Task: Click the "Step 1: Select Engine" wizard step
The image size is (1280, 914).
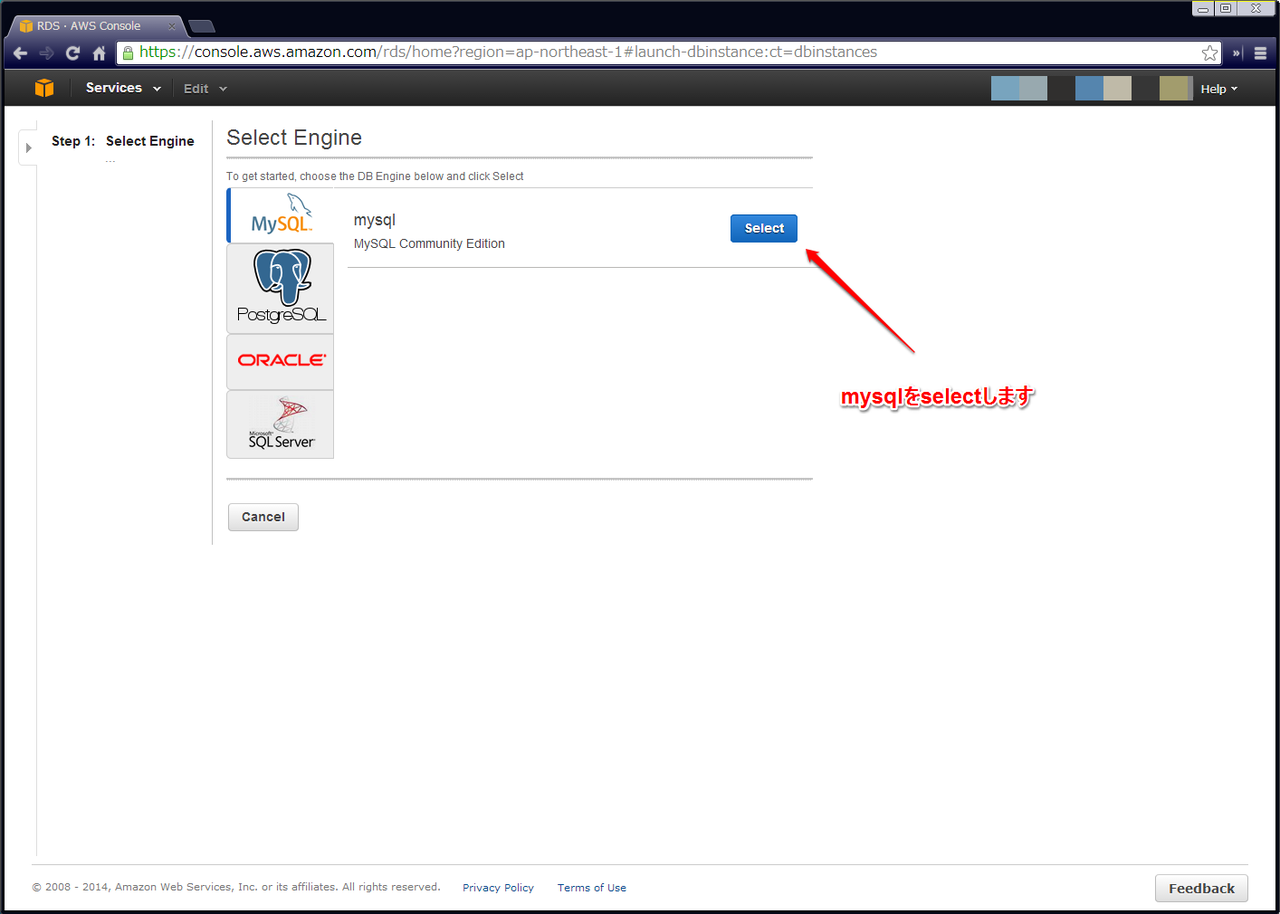Action: coord(123,141)
